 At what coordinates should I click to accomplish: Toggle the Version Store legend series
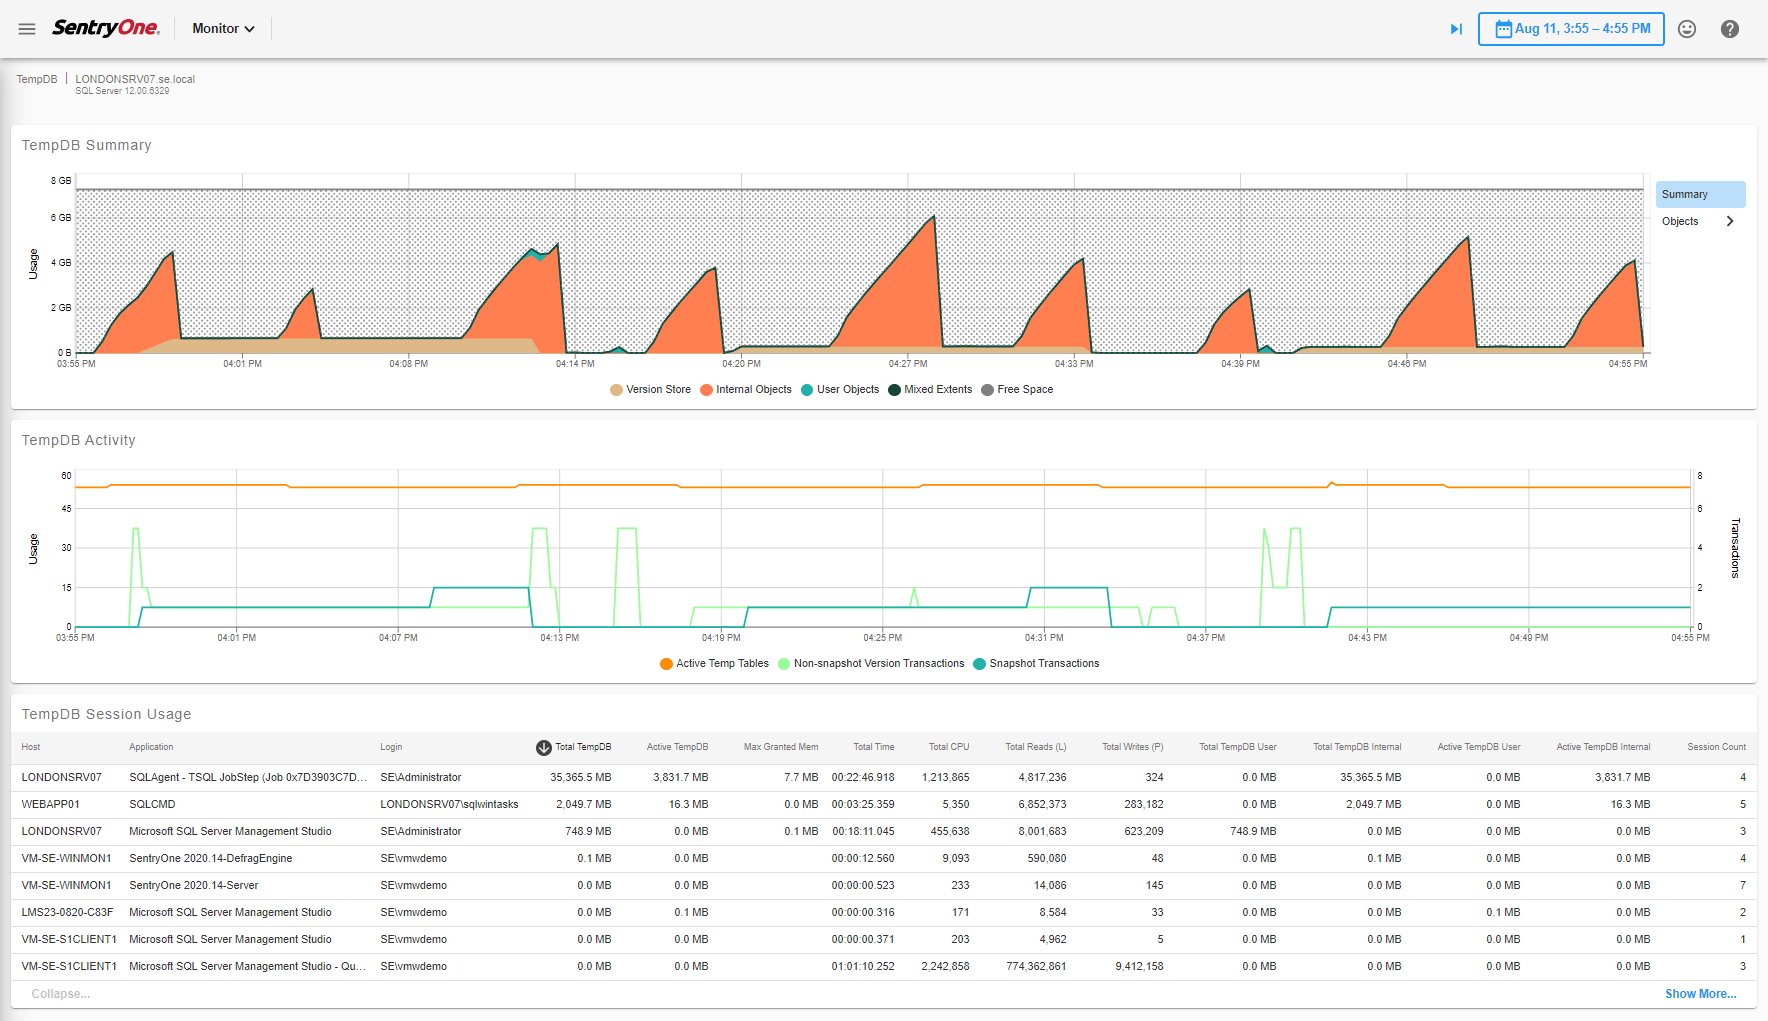[x=650, y=389]
